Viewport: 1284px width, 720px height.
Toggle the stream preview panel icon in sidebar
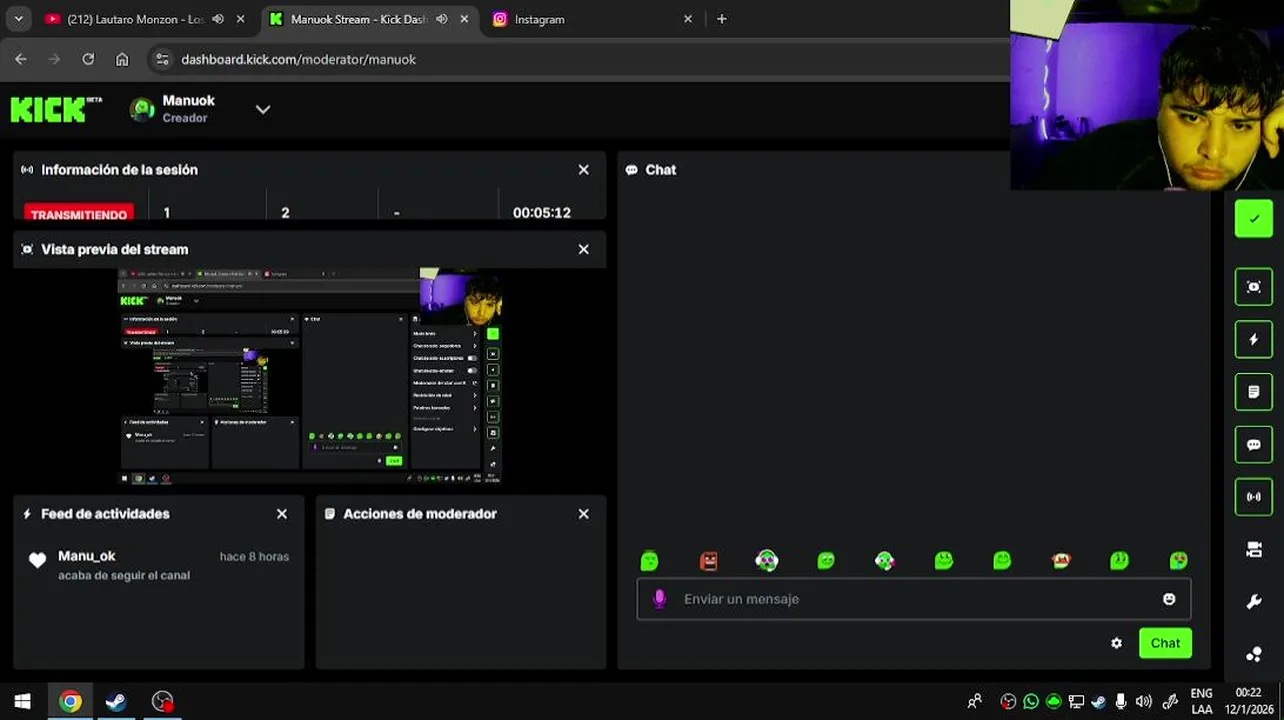(1253, 287)
